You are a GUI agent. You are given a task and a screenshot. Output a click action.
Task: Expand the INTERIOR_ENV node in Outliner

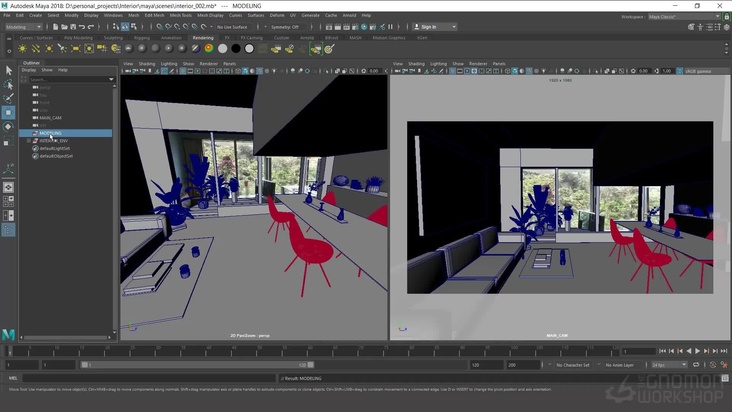pos(29,141)
